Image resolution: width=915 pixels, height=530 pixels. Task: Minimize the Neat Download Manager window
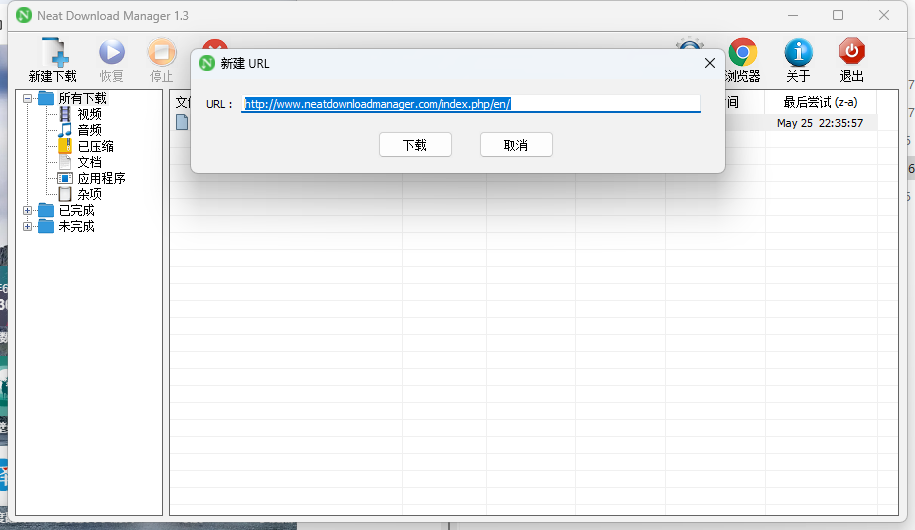pos(792,16)
